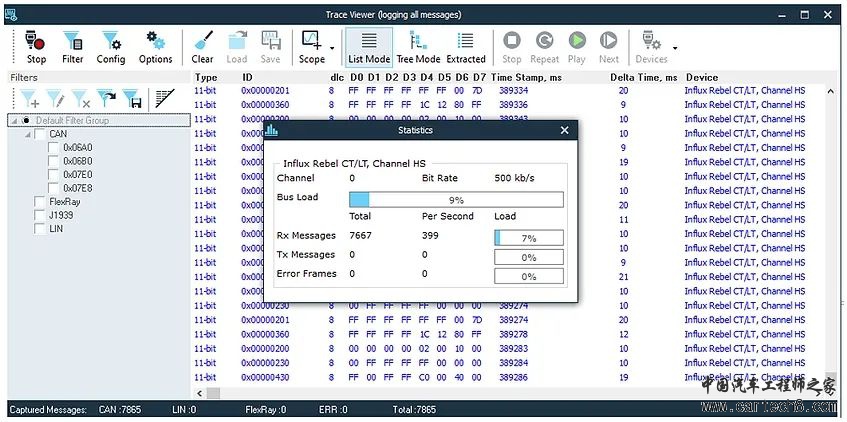This screenshot has height=422, width=847.
Task: Click the Delta Time, ms column header
Action: click(x=644, y=78)
